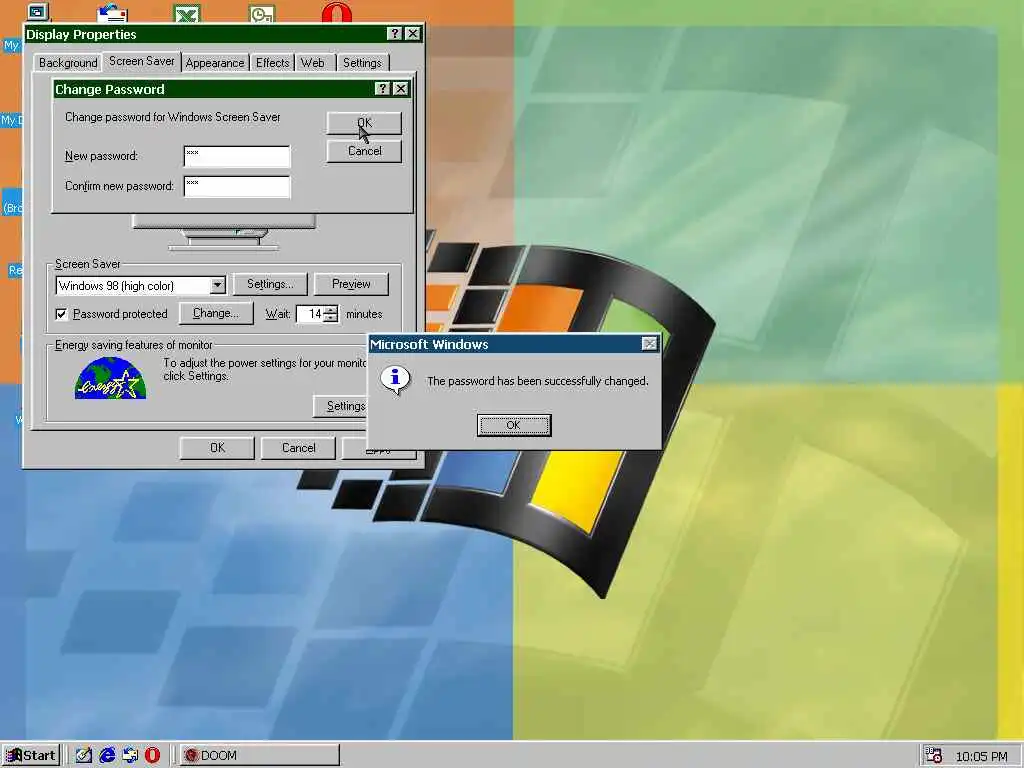Switch to the Background tab
The width and height of the screenshot is (1024, 768).
point(68,63)
